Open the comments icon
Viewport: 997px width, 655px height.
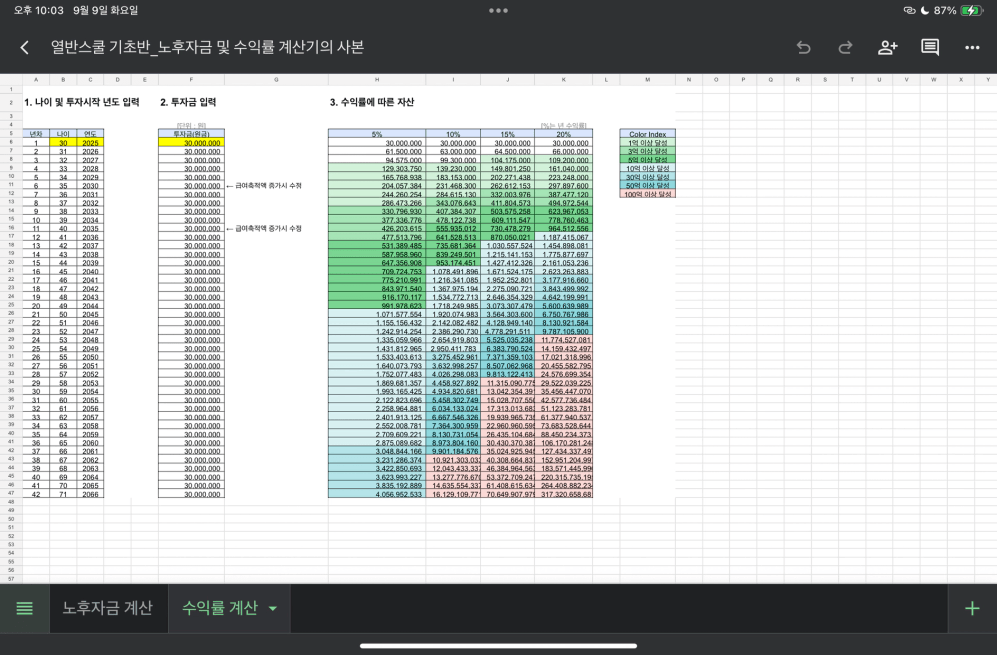pos(930,48)
